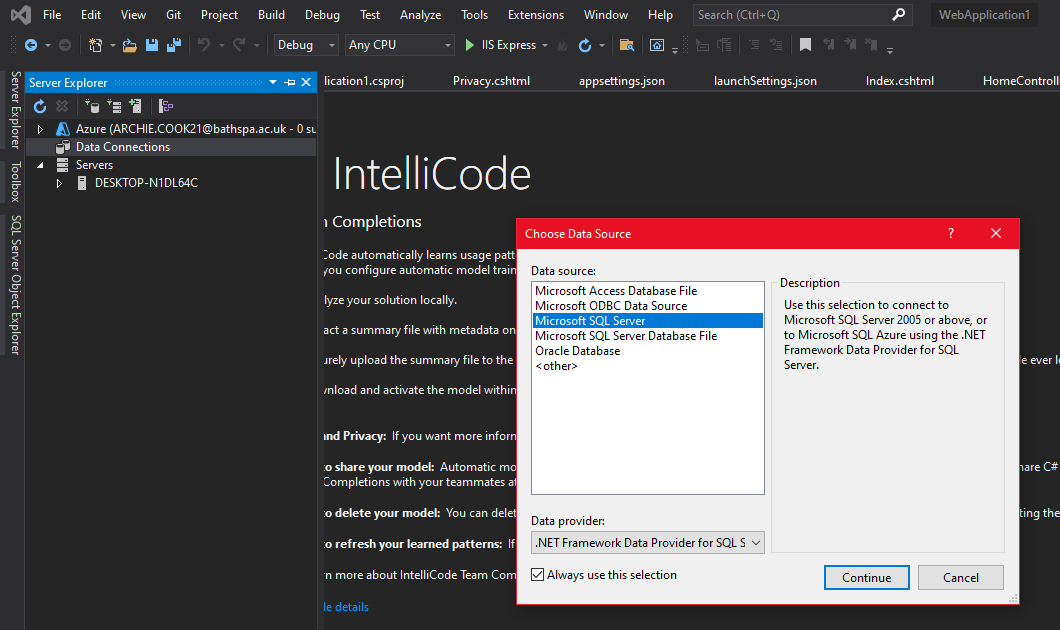The width and height of the screenshot is (1060, 630).
Task: Unpin the Server Explorer panel
Action: click(x=288, y=82)
